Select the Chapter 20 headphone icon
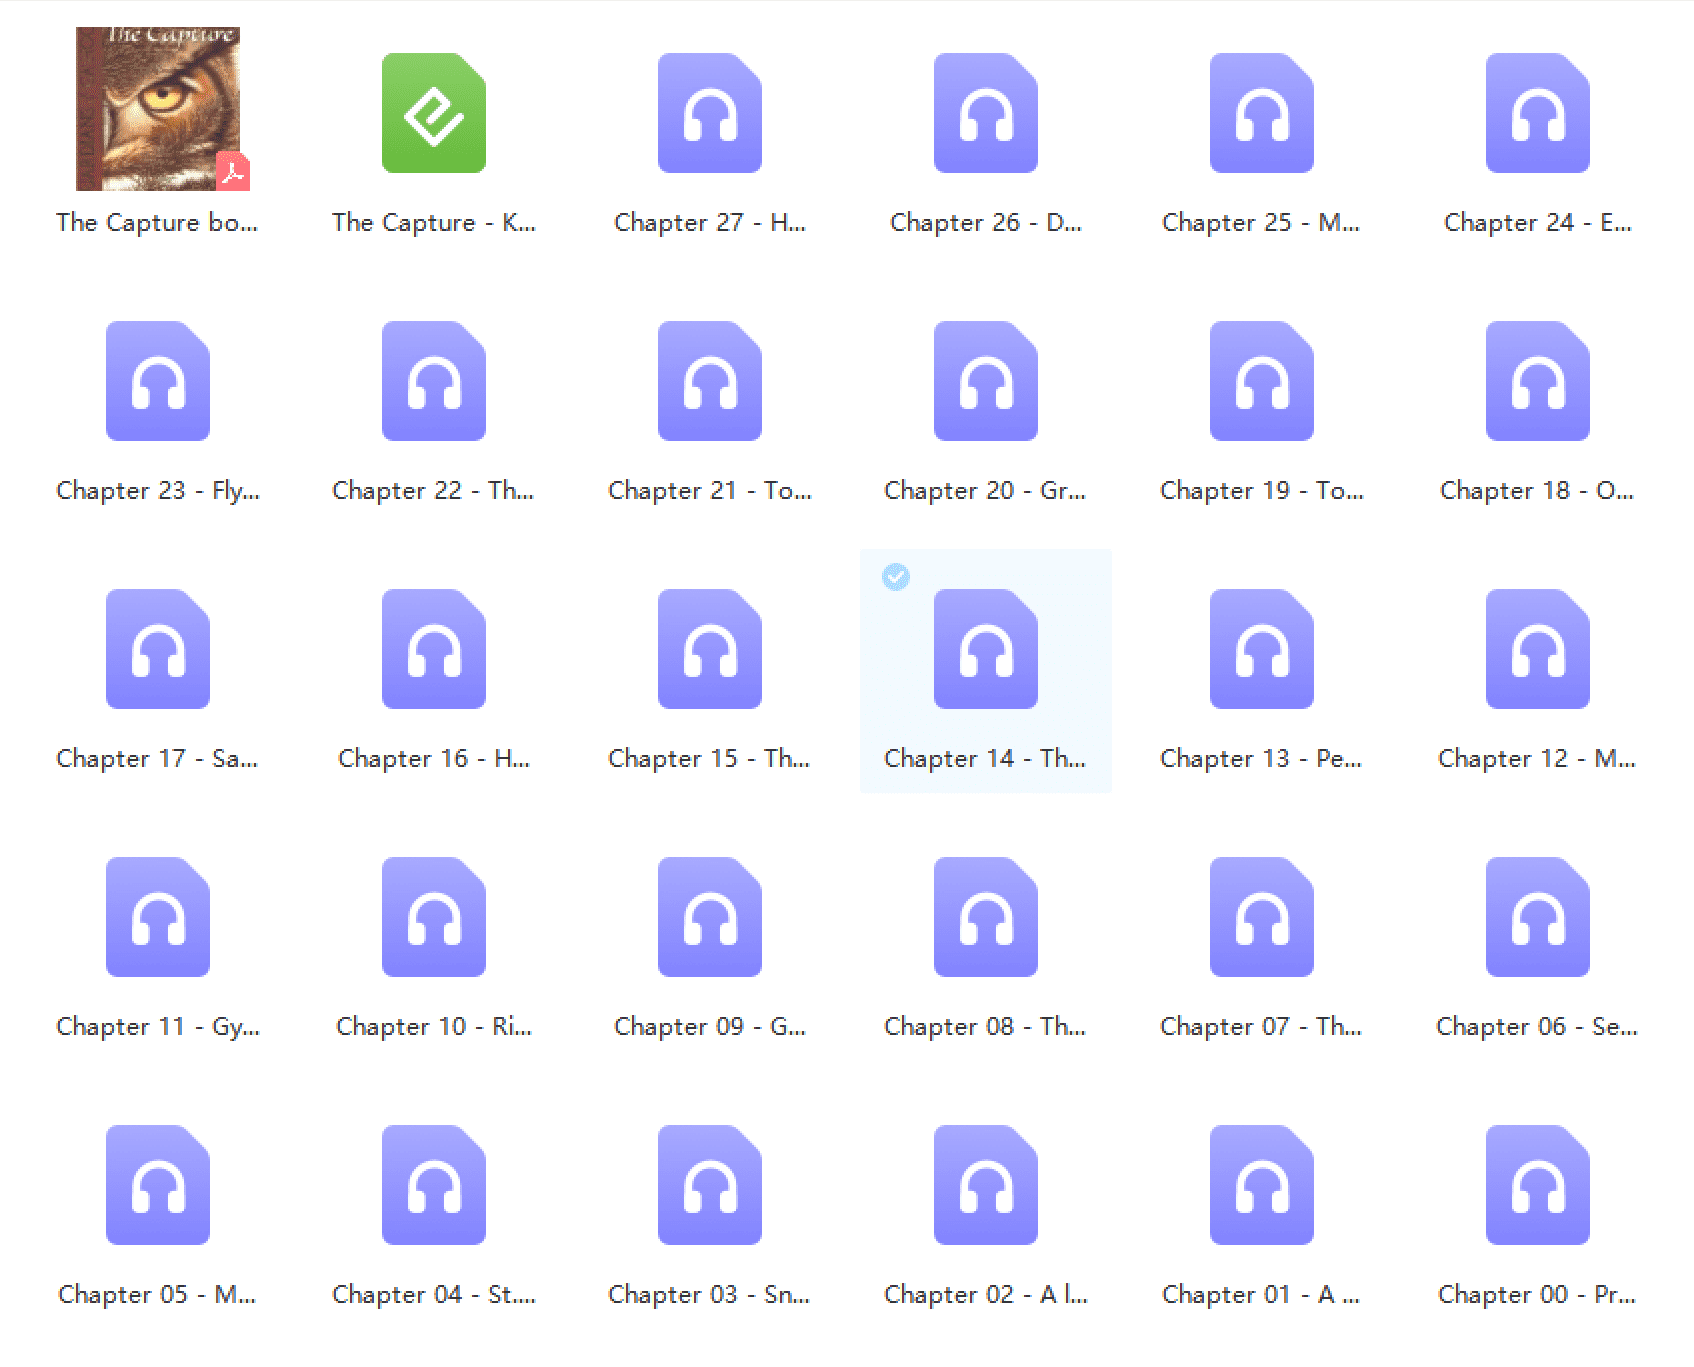 (x=985, y=381)
